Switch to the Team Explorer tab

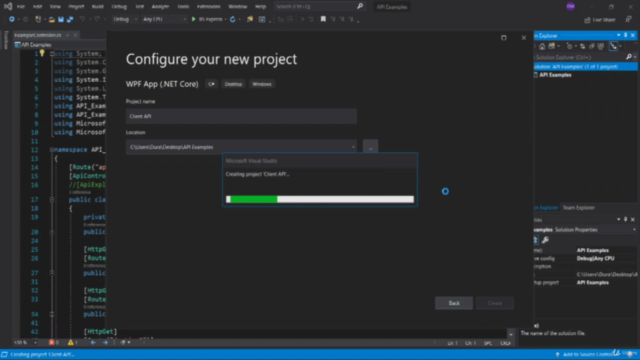578,208
